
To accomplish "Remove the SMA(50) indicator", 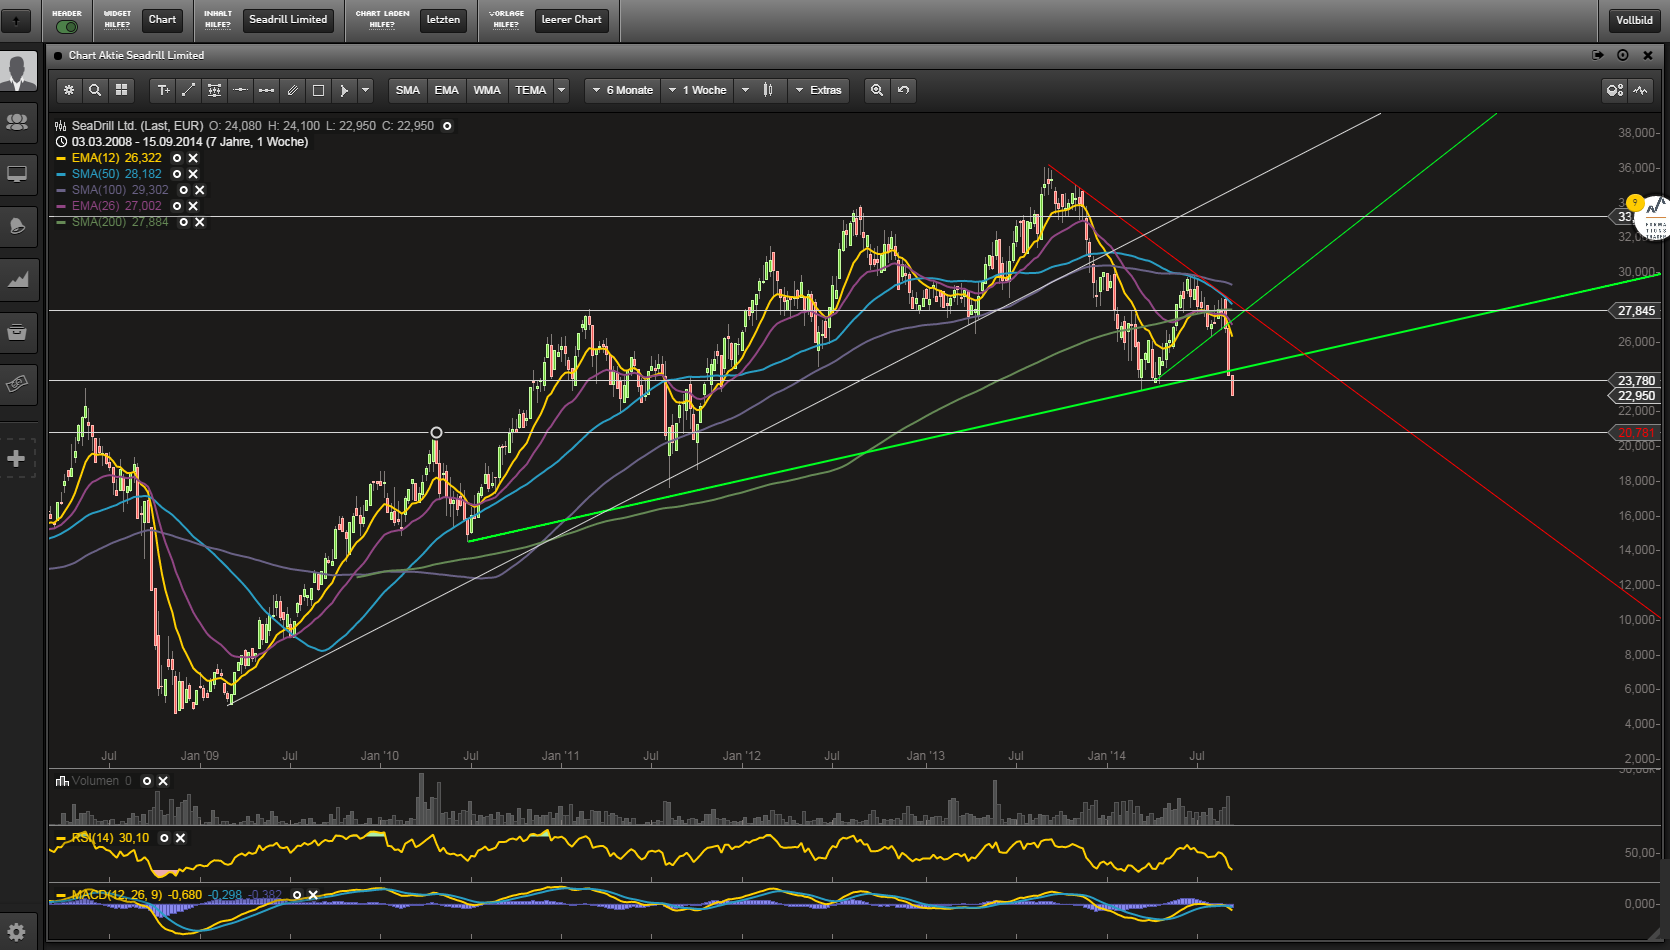I will pos(193,174).
